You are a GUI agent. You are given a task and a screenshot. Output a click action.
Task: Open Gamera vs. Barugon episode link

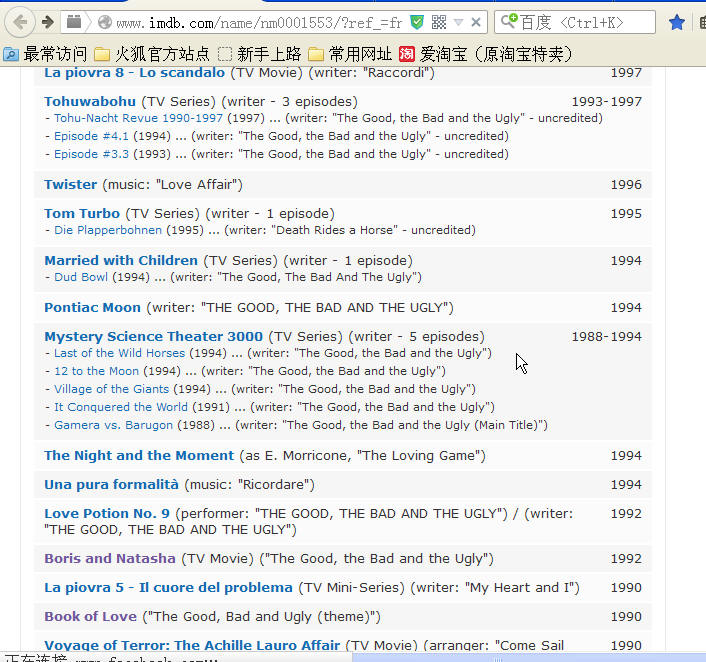113,425
